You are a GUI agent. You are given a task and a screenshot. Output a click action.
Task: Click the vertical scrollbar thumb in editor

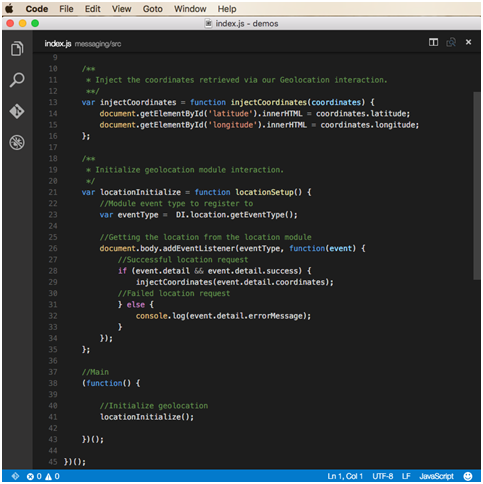tap(477, 185)
